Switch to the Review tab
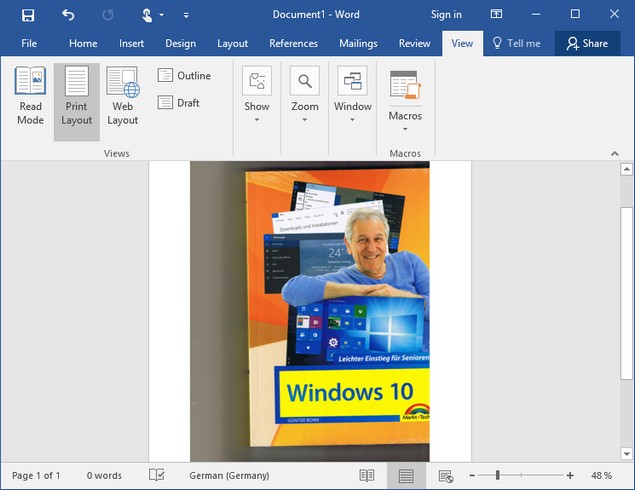The height and width of the screenshot is (490, 635). click(x=414, y=43)
